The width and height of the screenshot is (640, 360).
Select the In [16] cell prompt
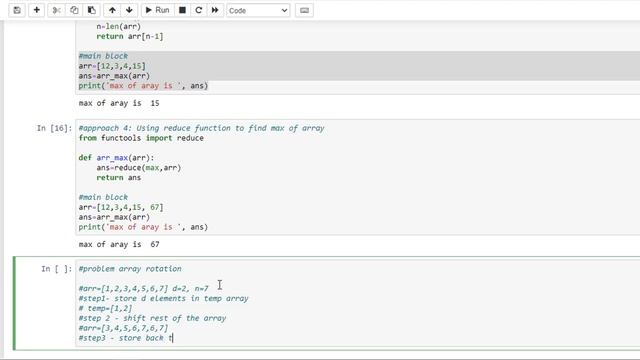[54, 128]
